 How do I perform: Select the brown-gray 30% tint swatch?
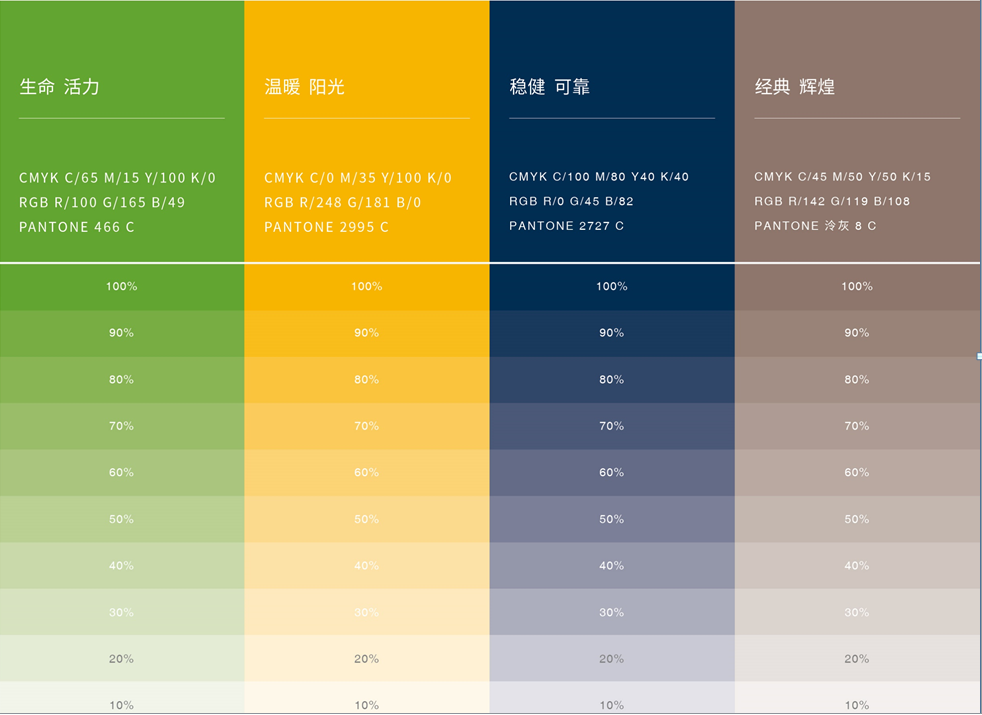tap(857, 612)
